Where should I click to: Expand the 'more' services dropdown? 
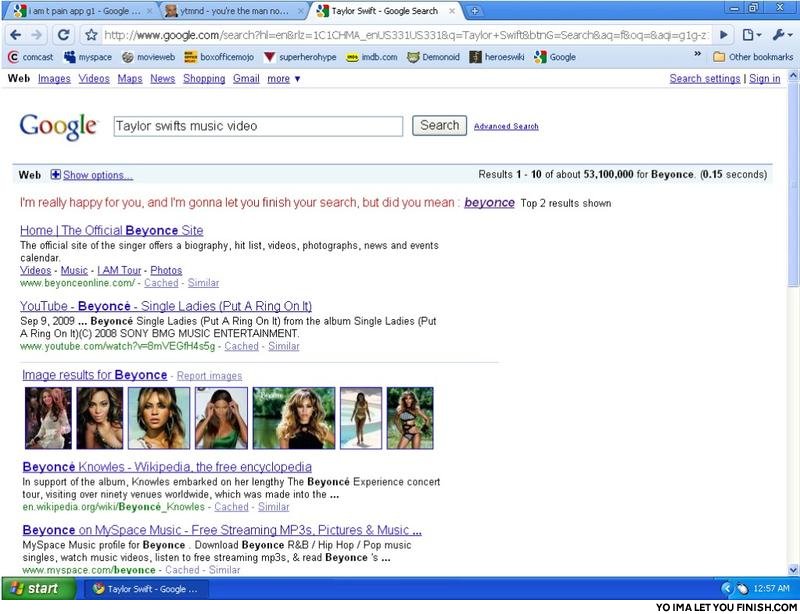pos(284,79)
